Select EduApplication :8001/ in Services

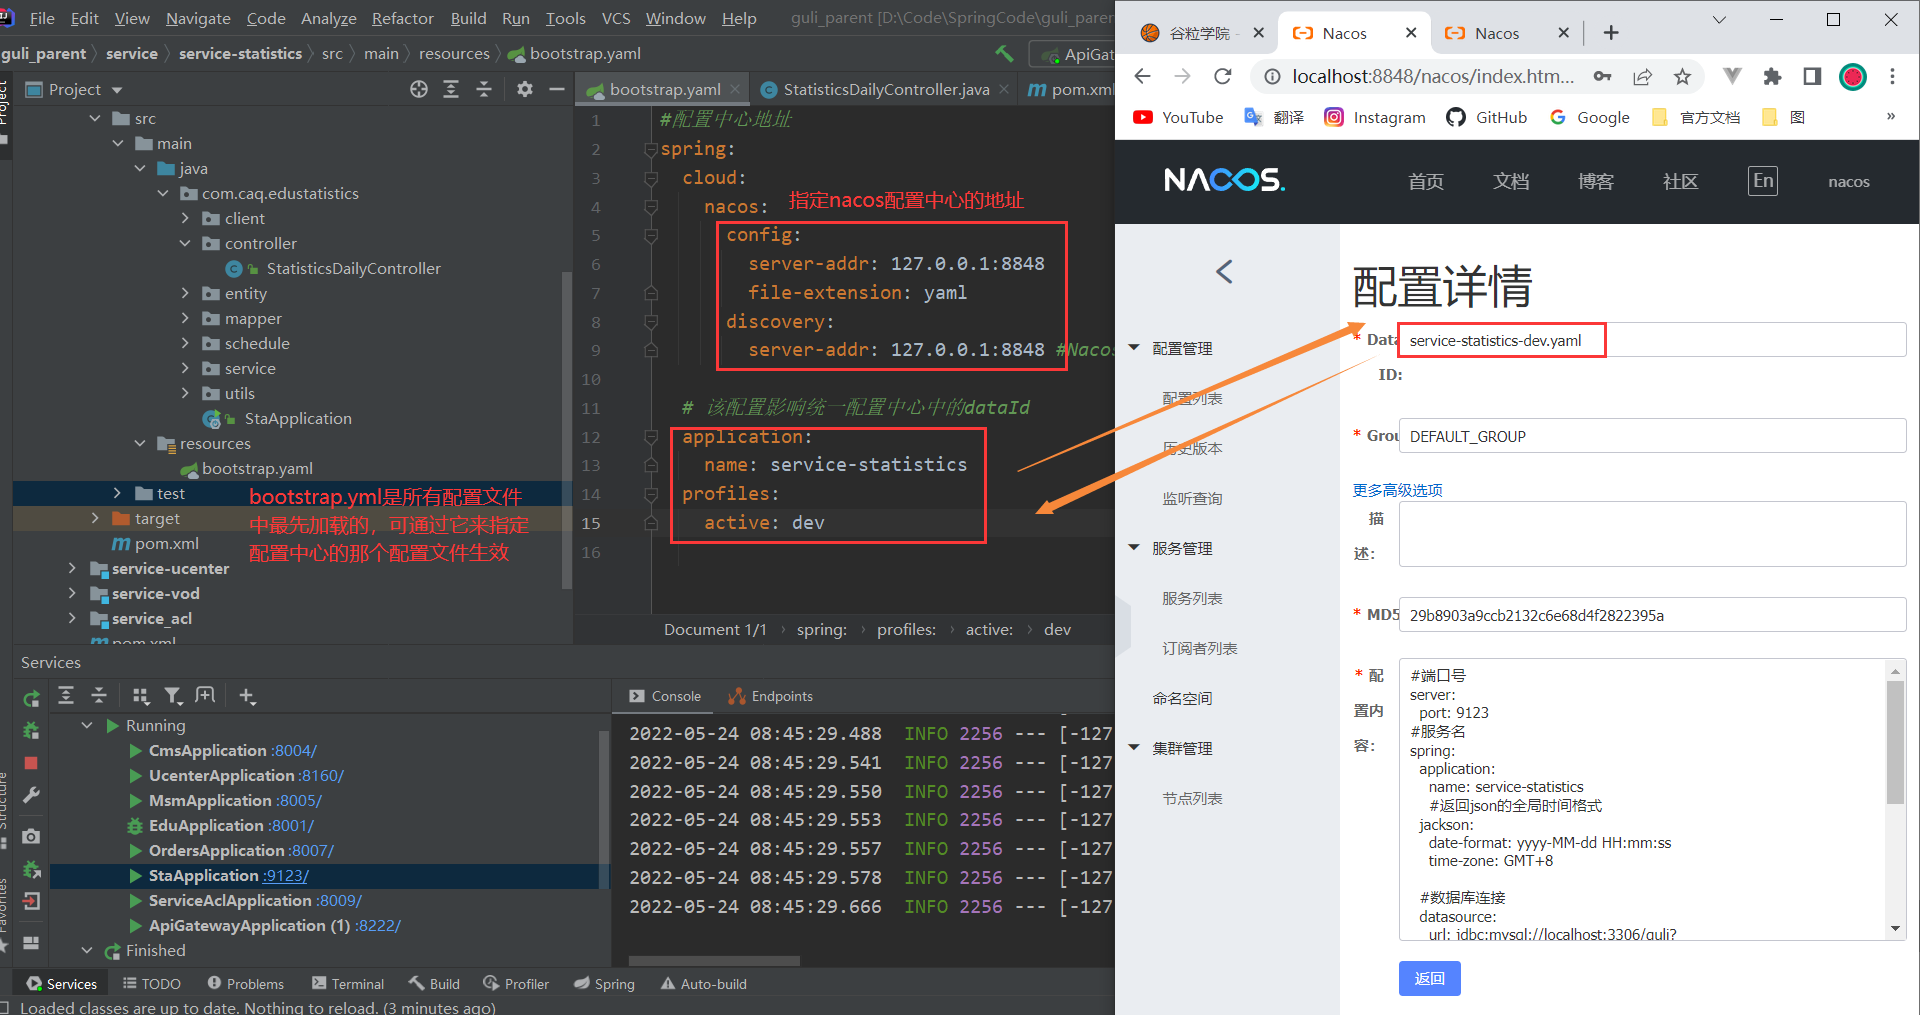point(231,825)
